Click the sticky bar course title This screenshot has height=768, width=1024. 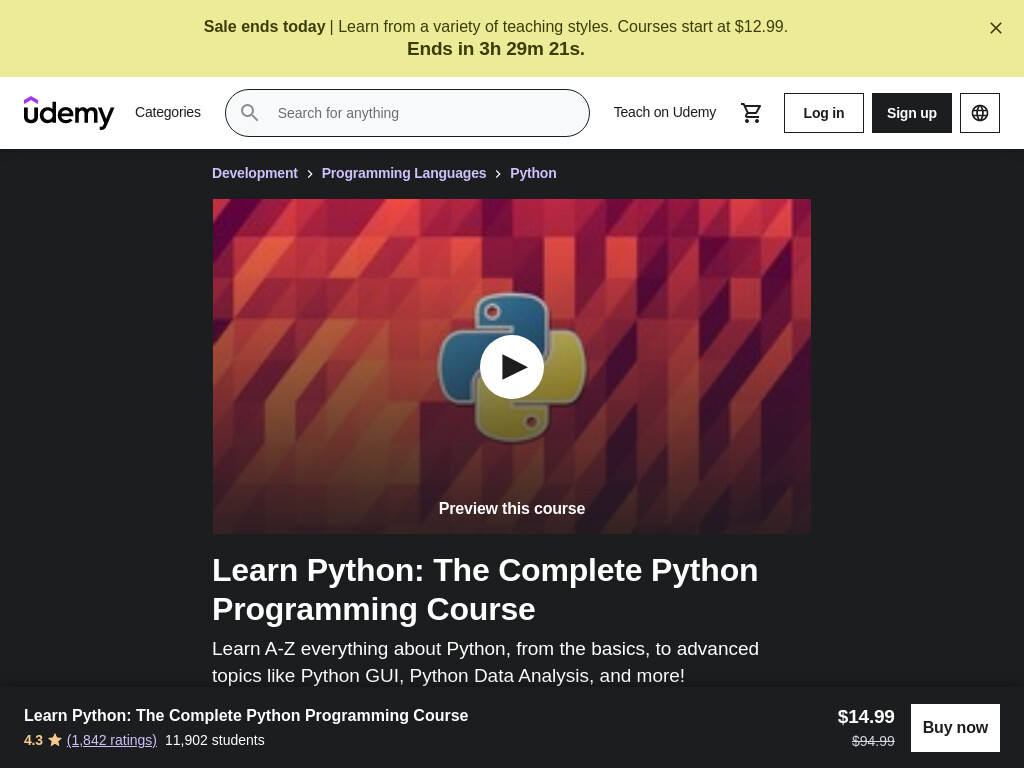tap(246, 715)
